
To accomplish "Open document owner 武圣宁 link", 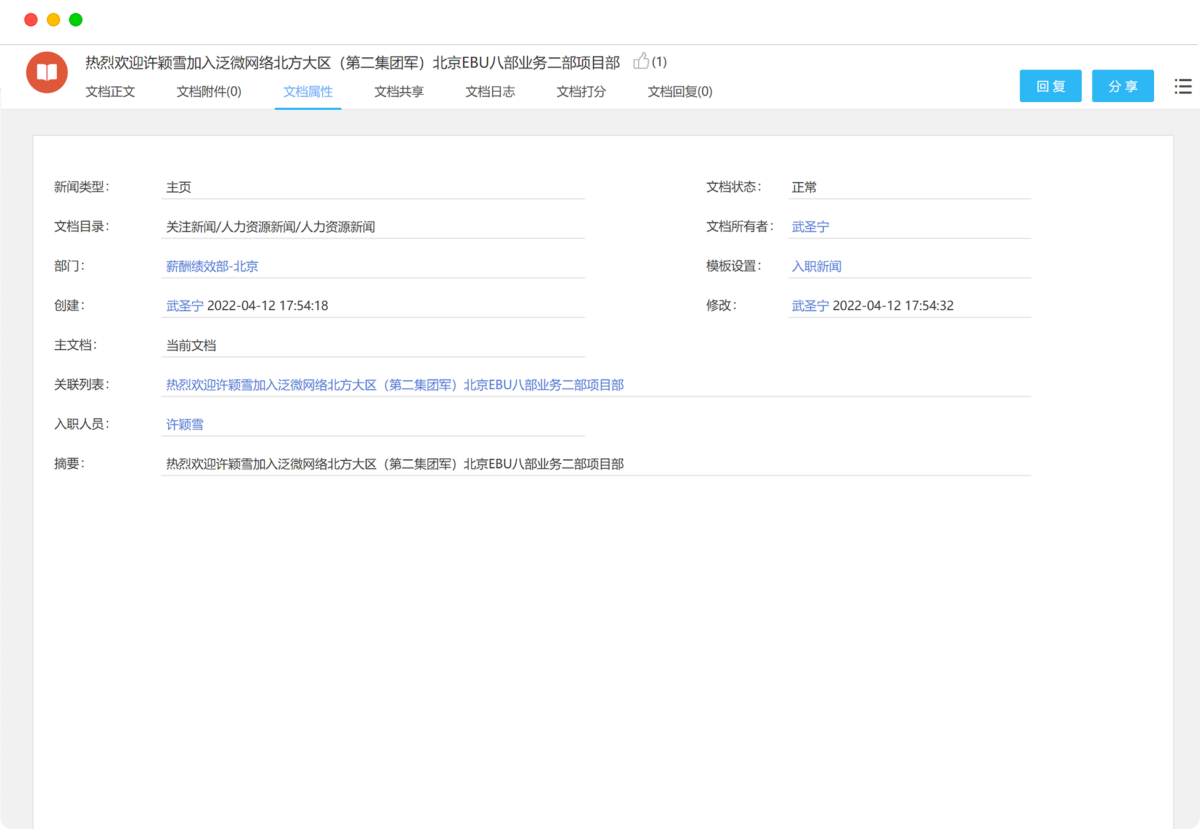I will 810,227.
